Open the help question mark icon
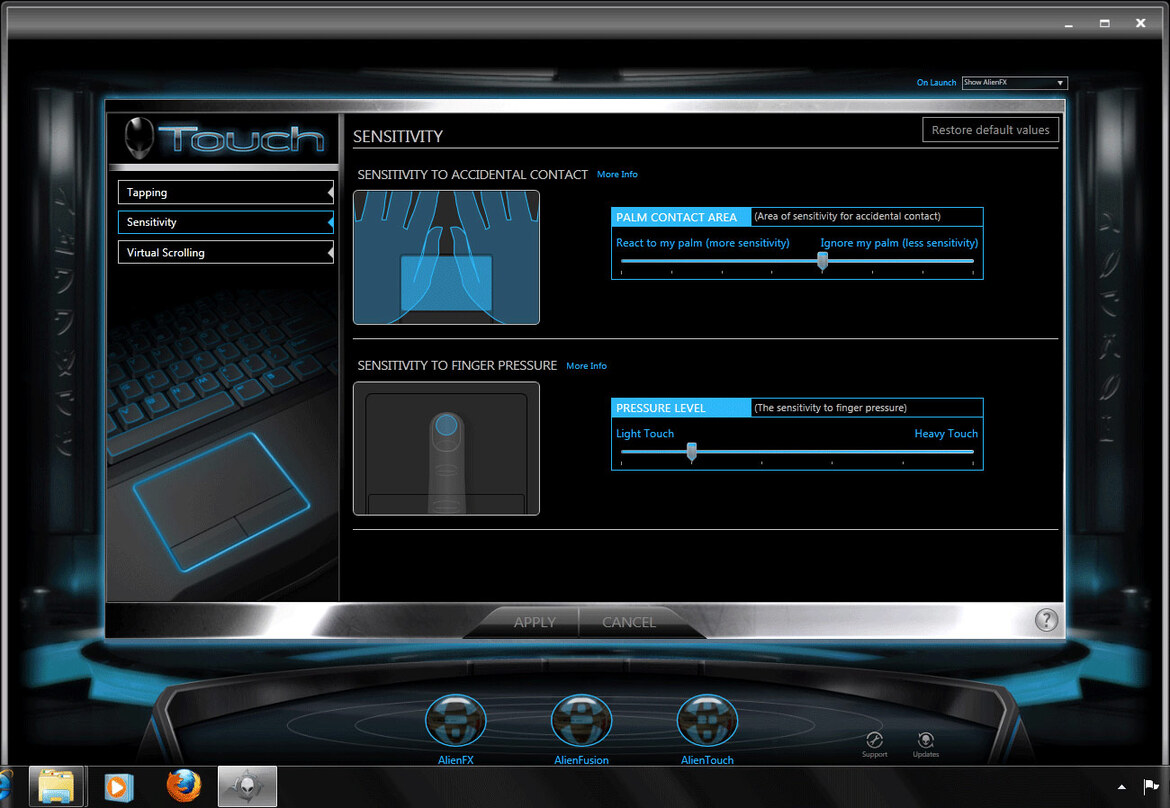The image size is (1170, 808). [1046, 620]
